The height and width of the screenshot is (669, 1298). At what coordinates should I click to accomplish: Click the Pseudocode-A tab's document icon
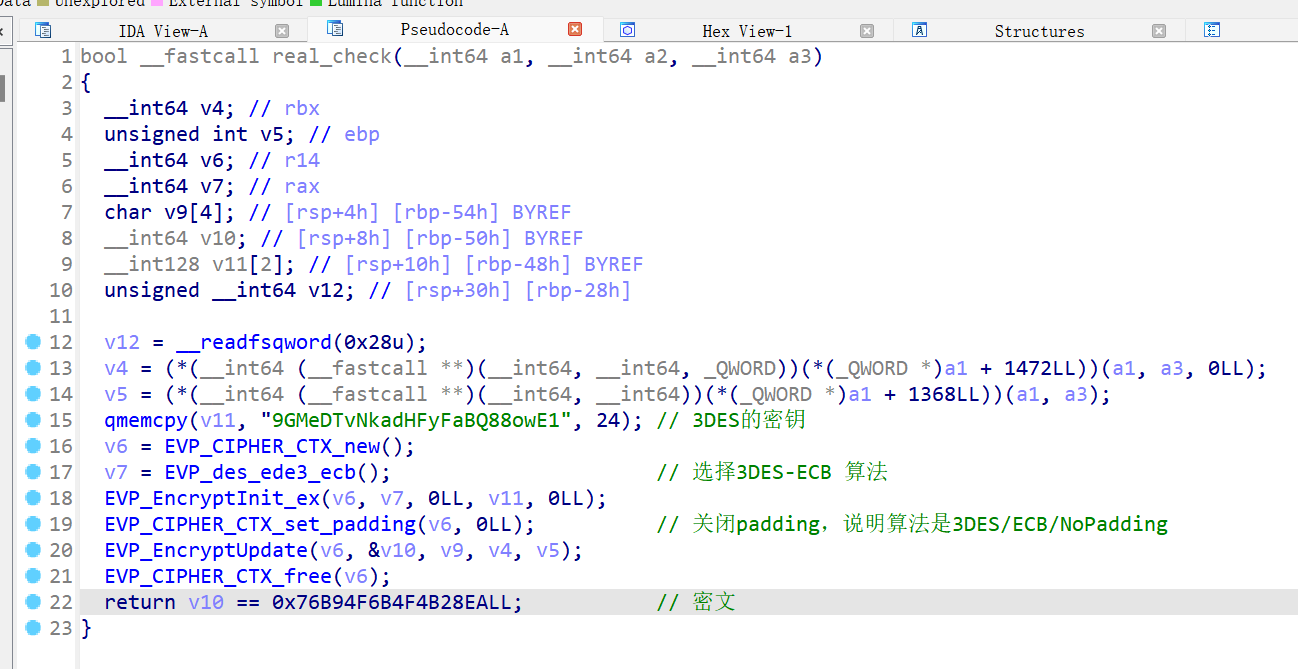(x=334, y=31)
